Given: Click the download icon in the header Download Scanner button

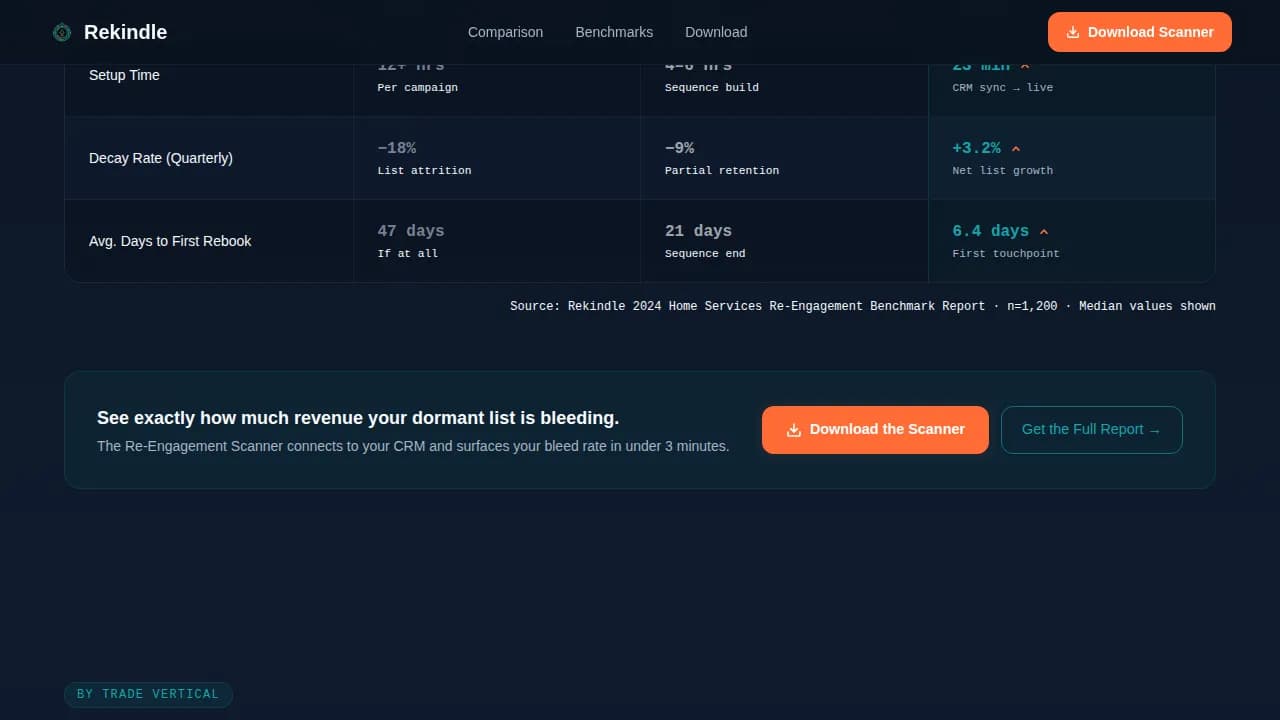Looking at the screenshot, I should [1073, 32].
